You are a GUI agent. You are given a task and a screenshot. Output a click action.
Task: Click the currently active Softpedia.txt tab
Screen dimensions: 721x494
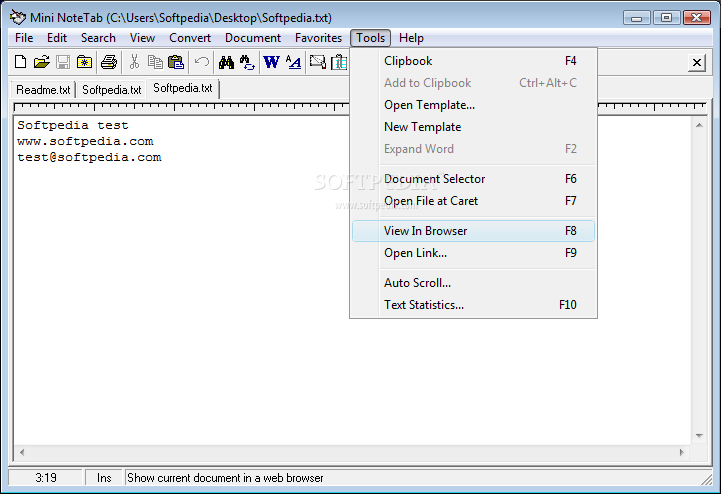tap(183, 88)
